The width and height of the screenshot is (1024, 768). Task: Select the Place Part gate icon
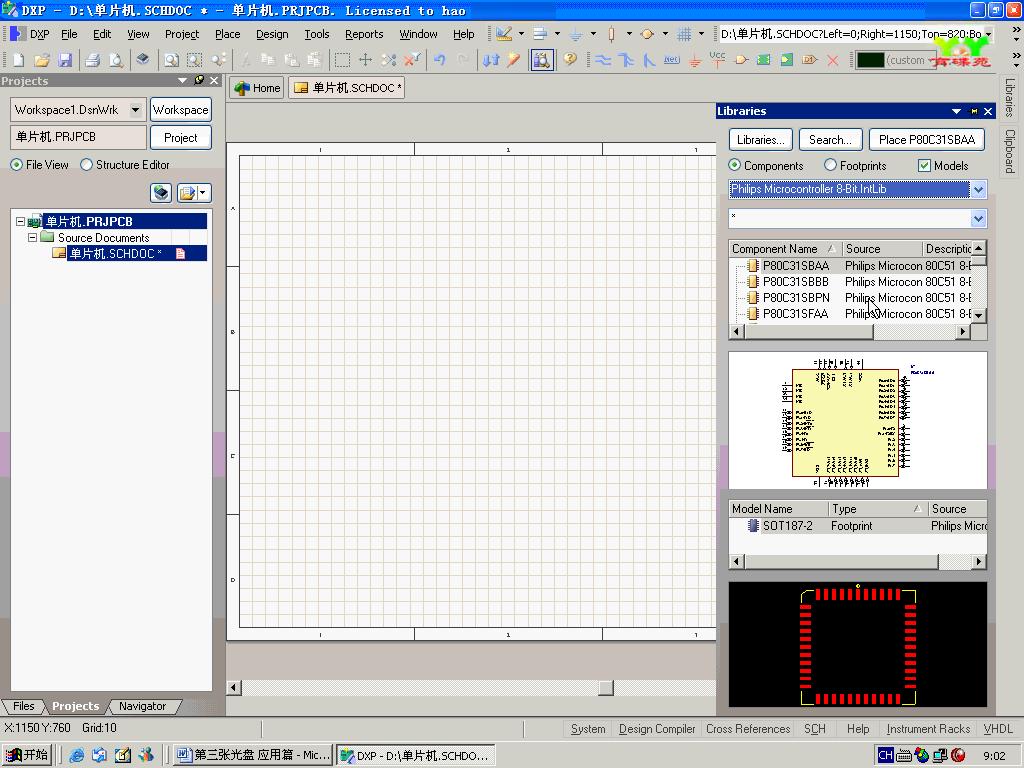pyautogui.click(x=741, y=60)
